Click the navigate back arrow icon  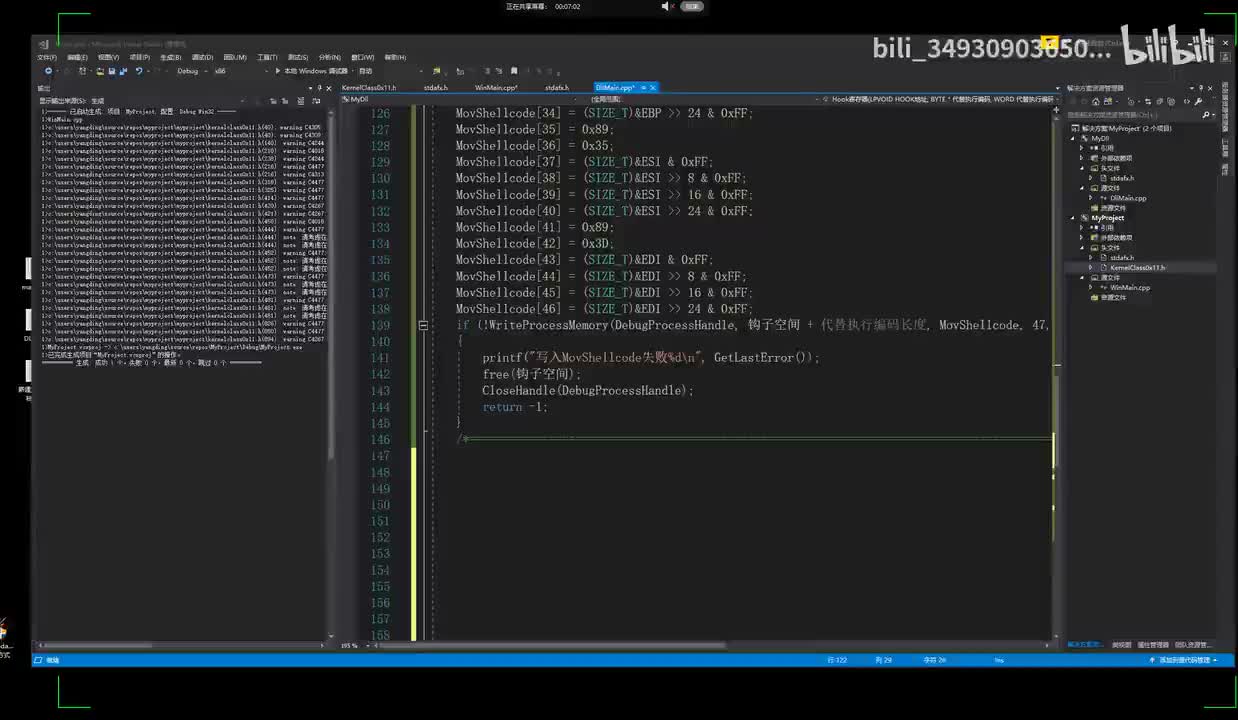[47, 71]
